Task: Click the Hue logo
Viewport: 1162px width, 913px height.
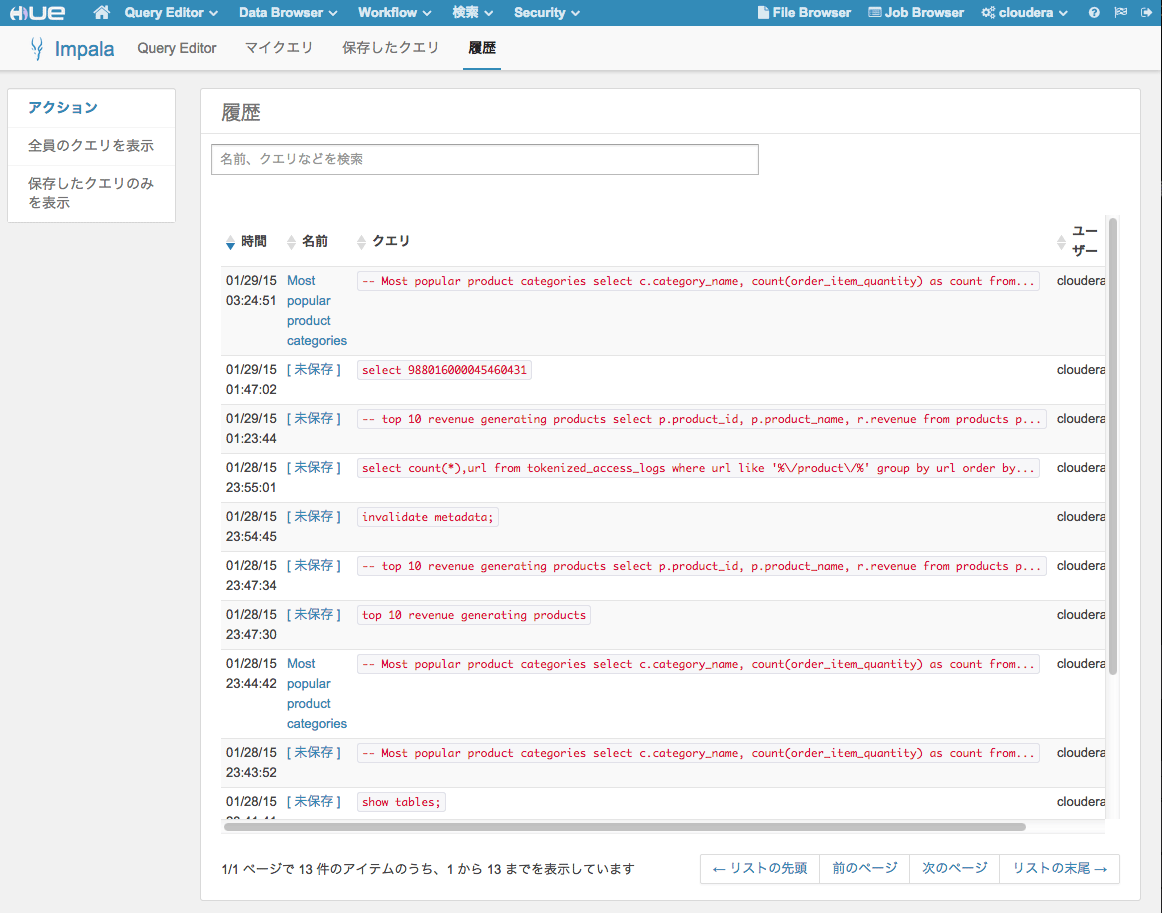Action: click(38, 13)
